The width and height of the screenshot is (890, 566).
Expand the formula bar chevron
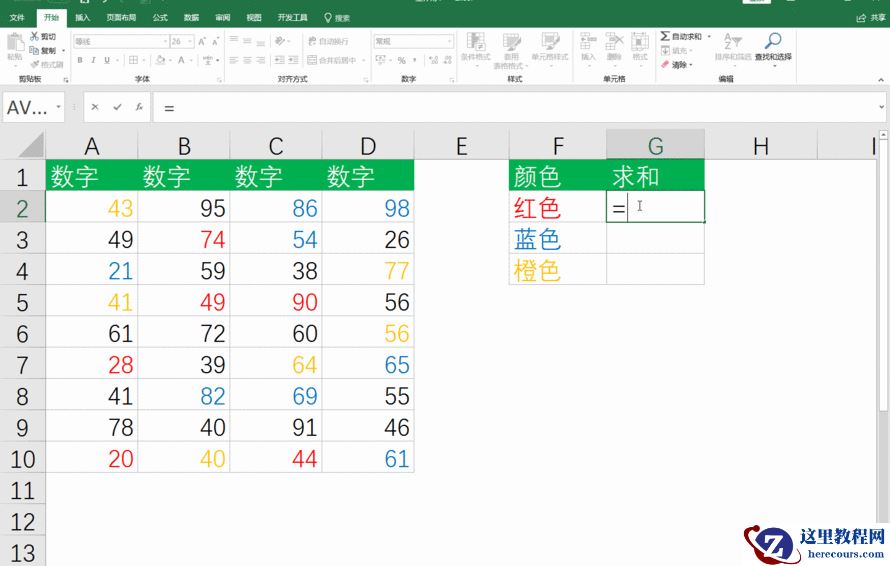pos(880,107)
